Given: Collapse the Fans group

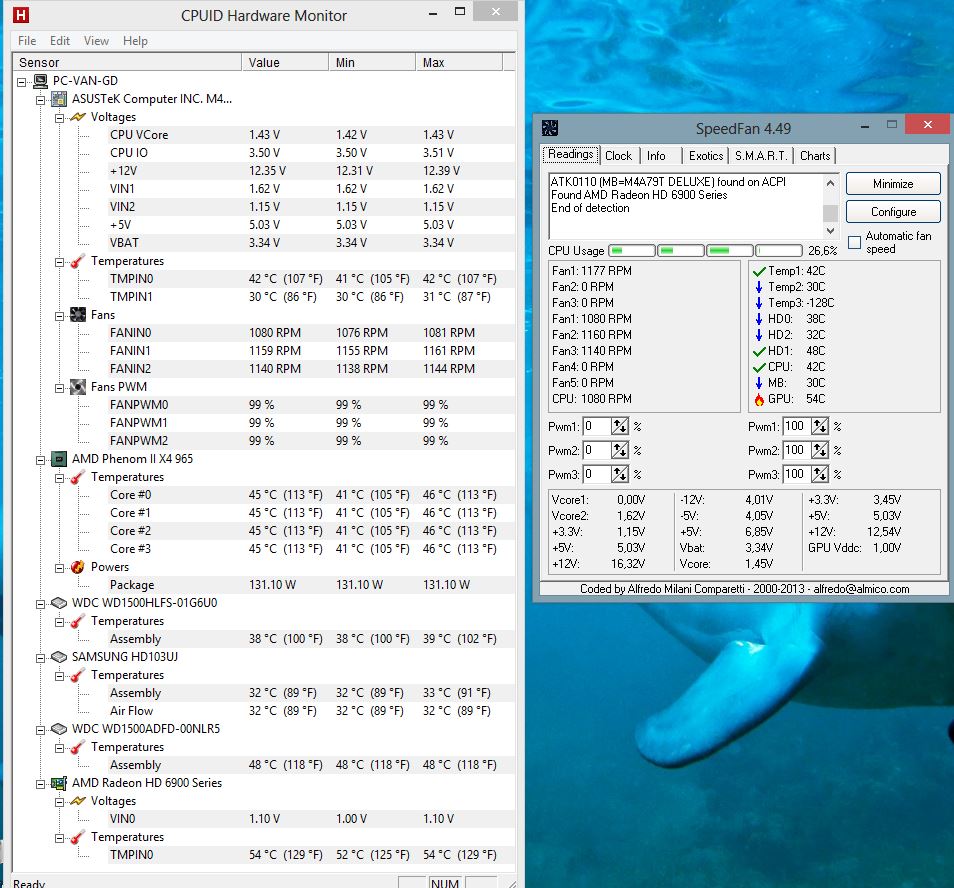Looking at the screenshot, I should (60, 316).
